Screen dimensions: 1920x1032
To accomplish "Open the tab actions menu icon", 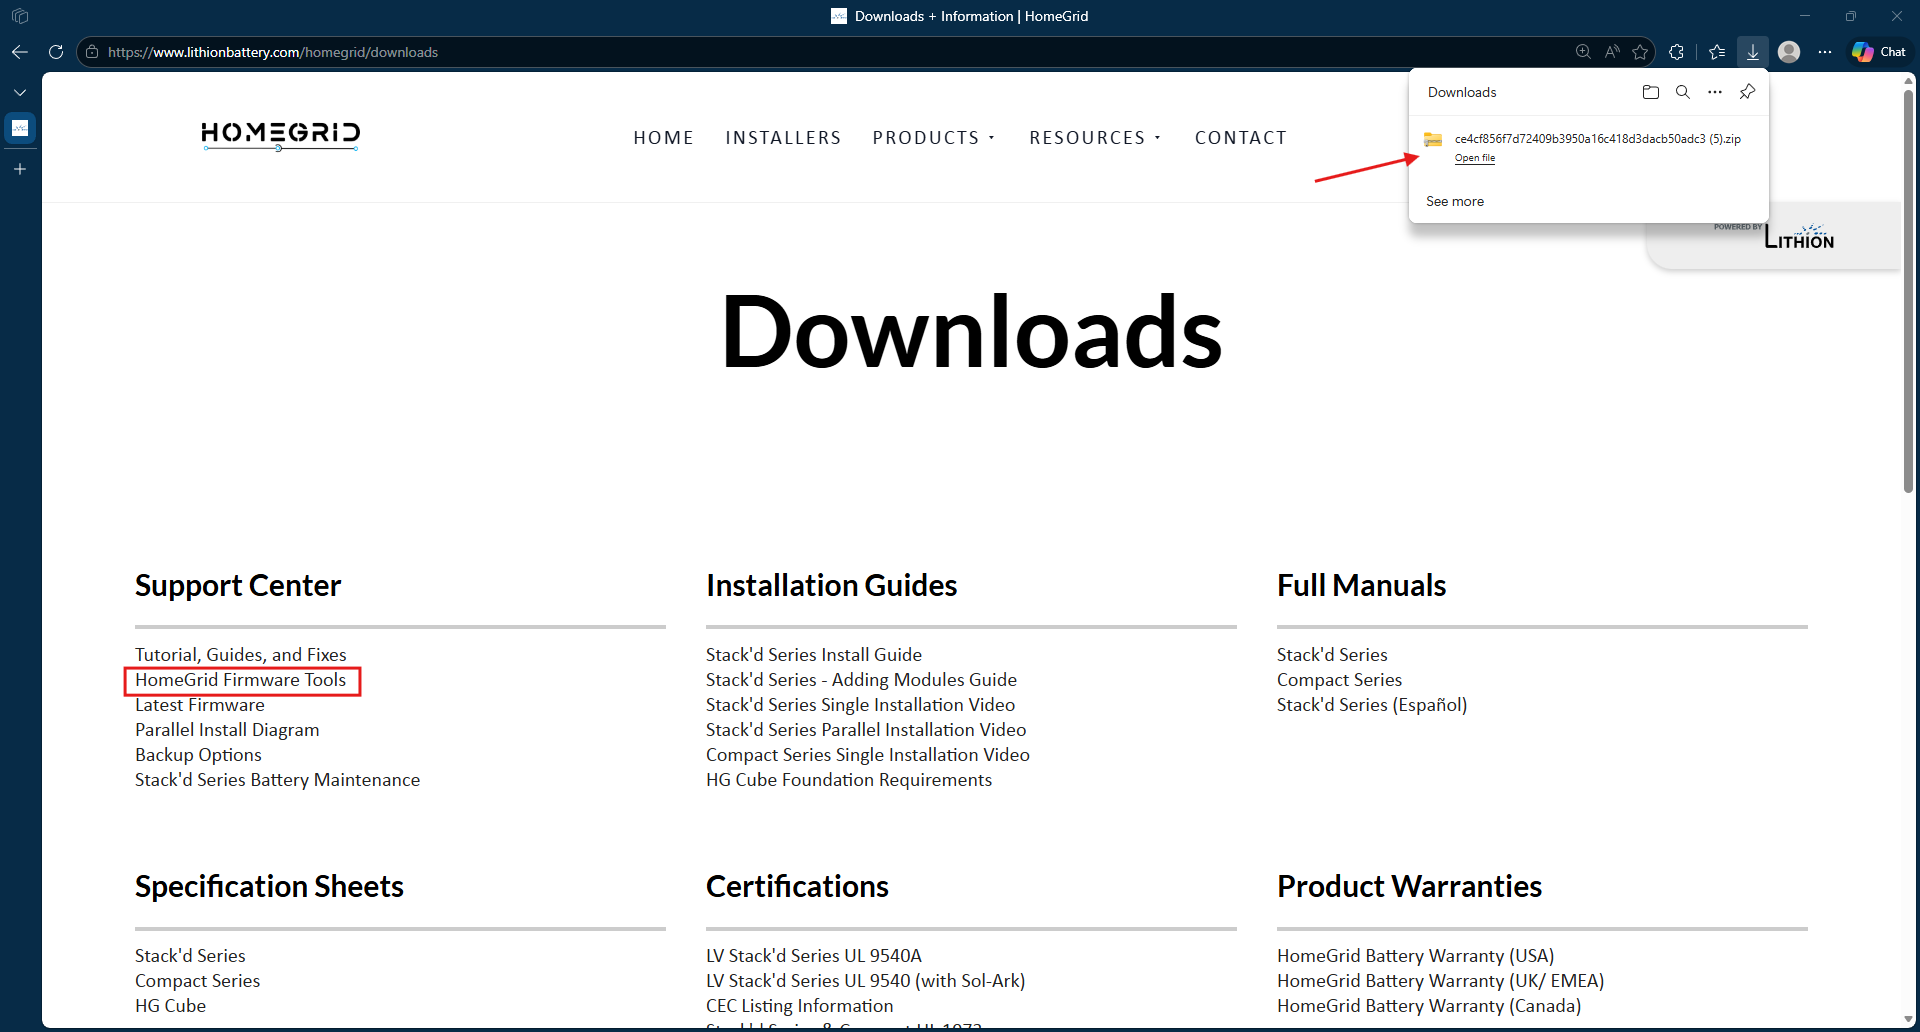I will [20, 16].
